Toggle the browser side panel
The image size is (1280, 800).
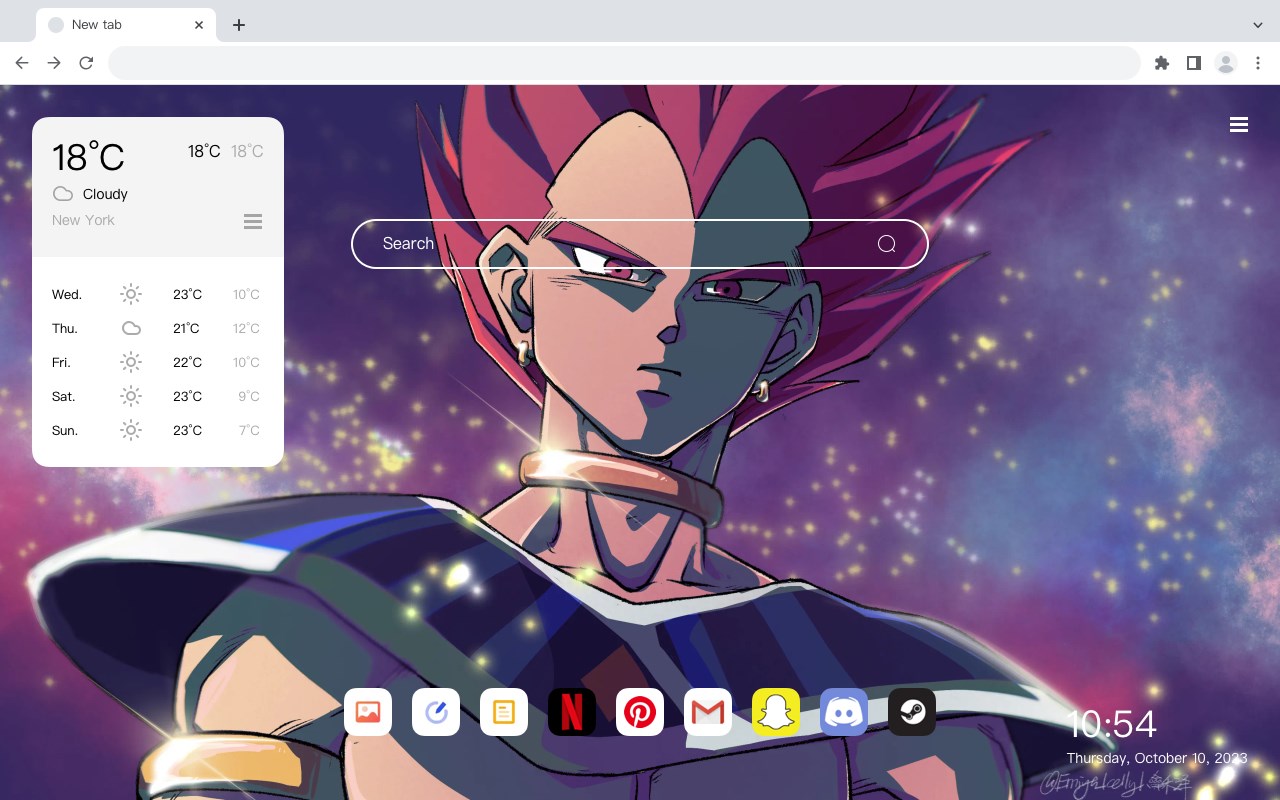1193,63
